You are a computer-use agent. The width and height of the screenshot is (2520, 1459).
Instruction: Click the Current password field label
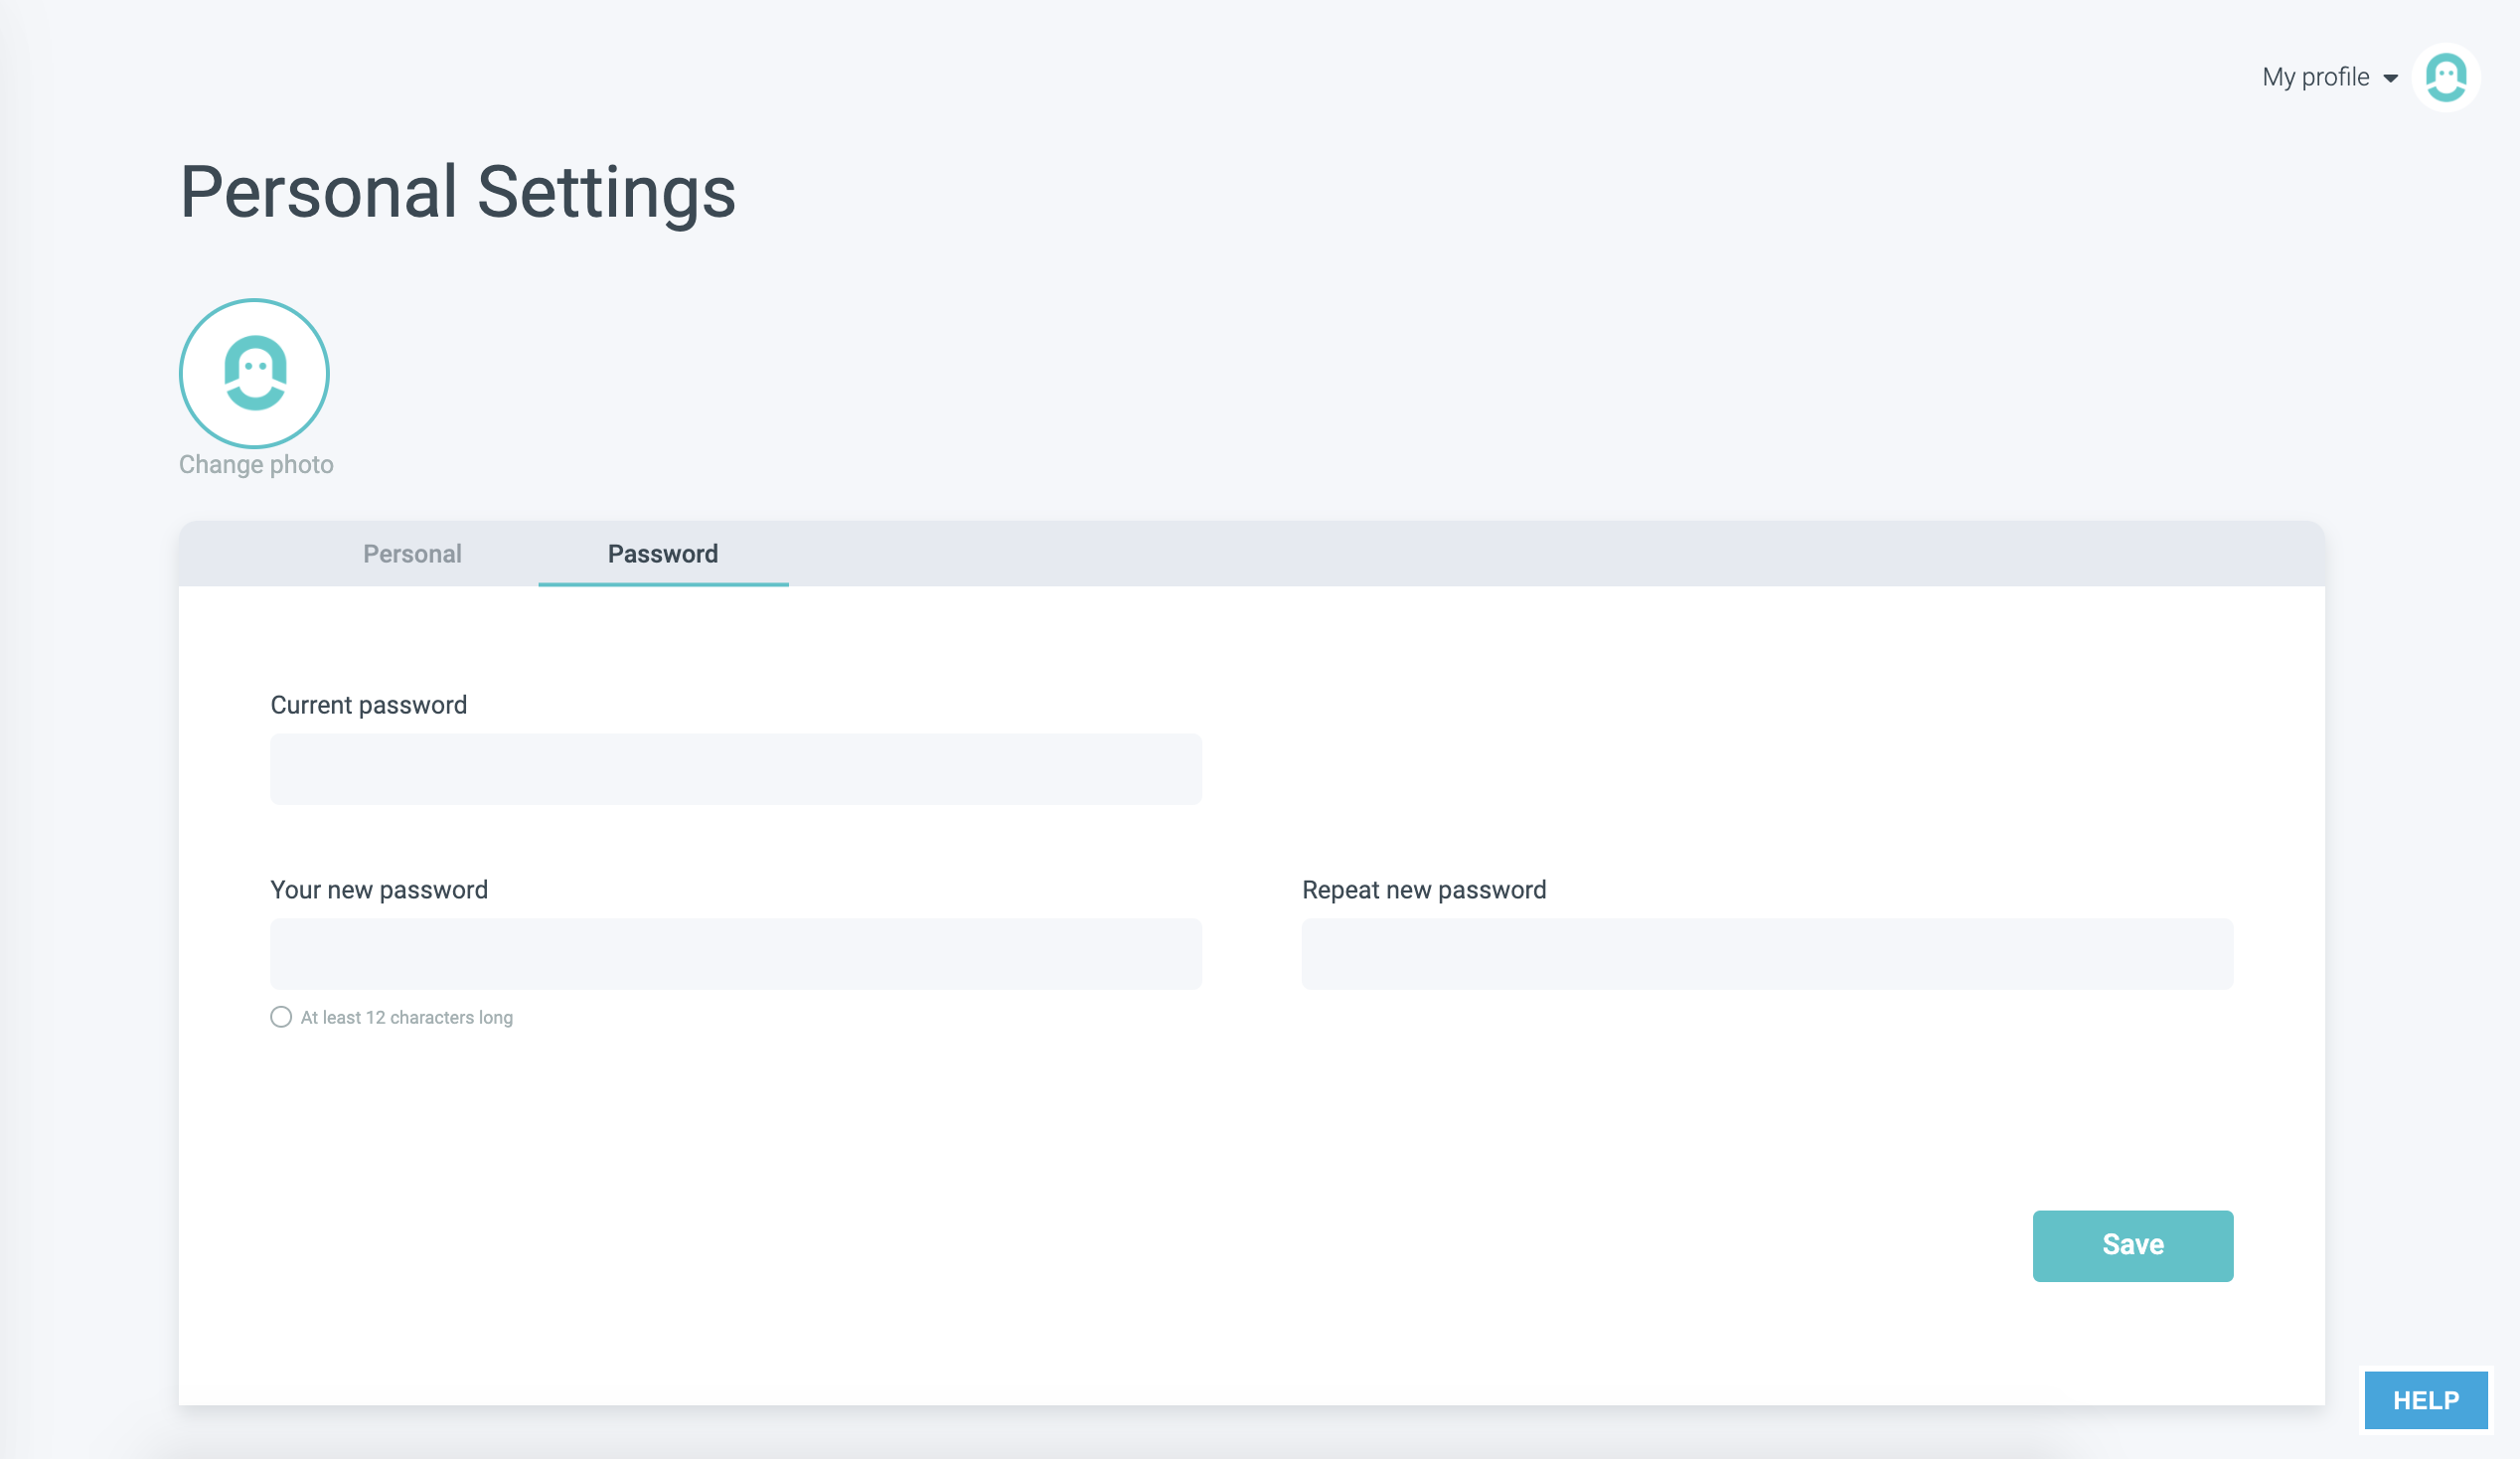pos(369,705)
